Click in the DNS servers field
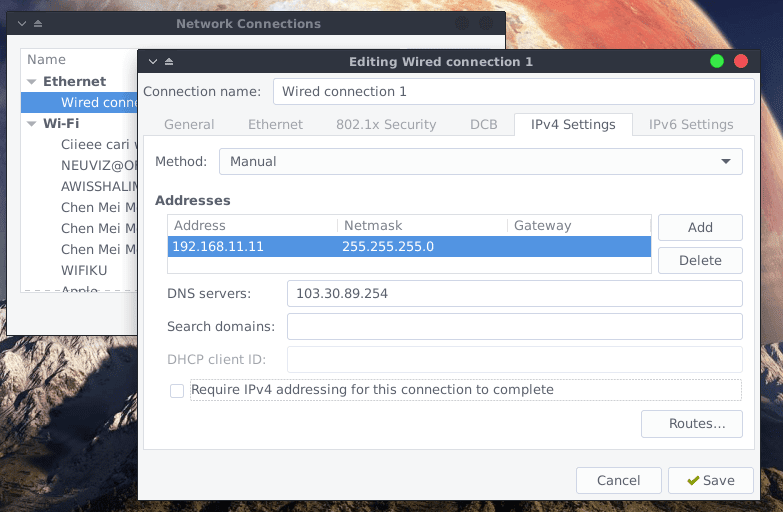The height and width of the screenshot is (512, 783). coord(514,293)
